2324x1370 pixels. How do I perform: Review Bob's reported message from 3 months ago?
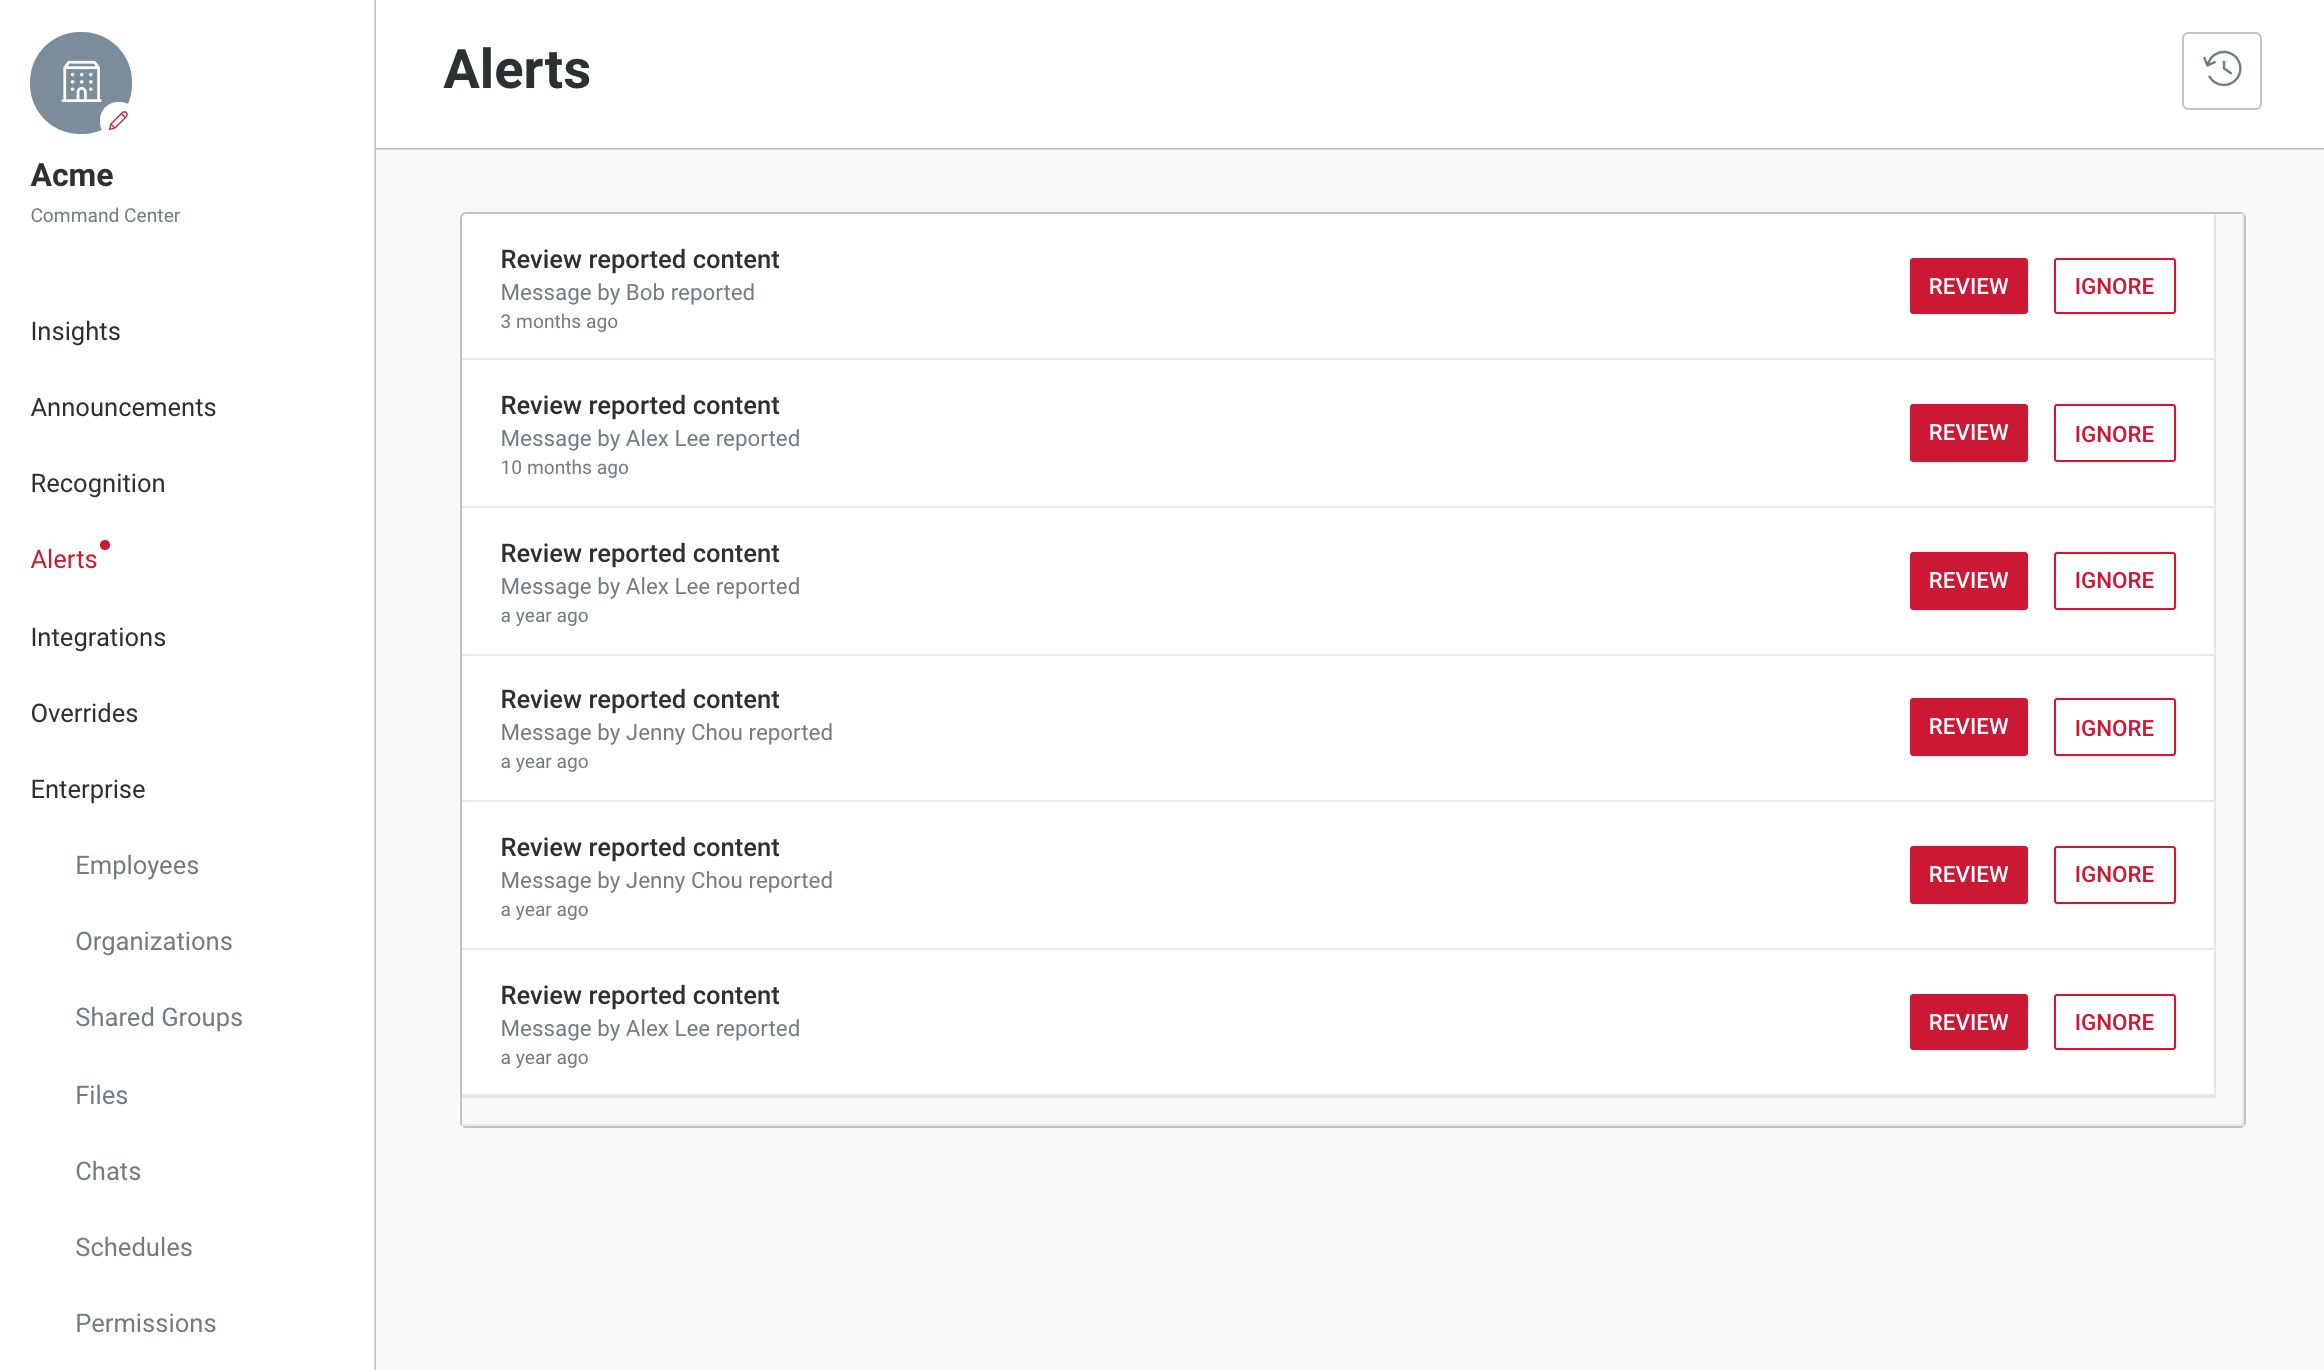pos(1968,286)
